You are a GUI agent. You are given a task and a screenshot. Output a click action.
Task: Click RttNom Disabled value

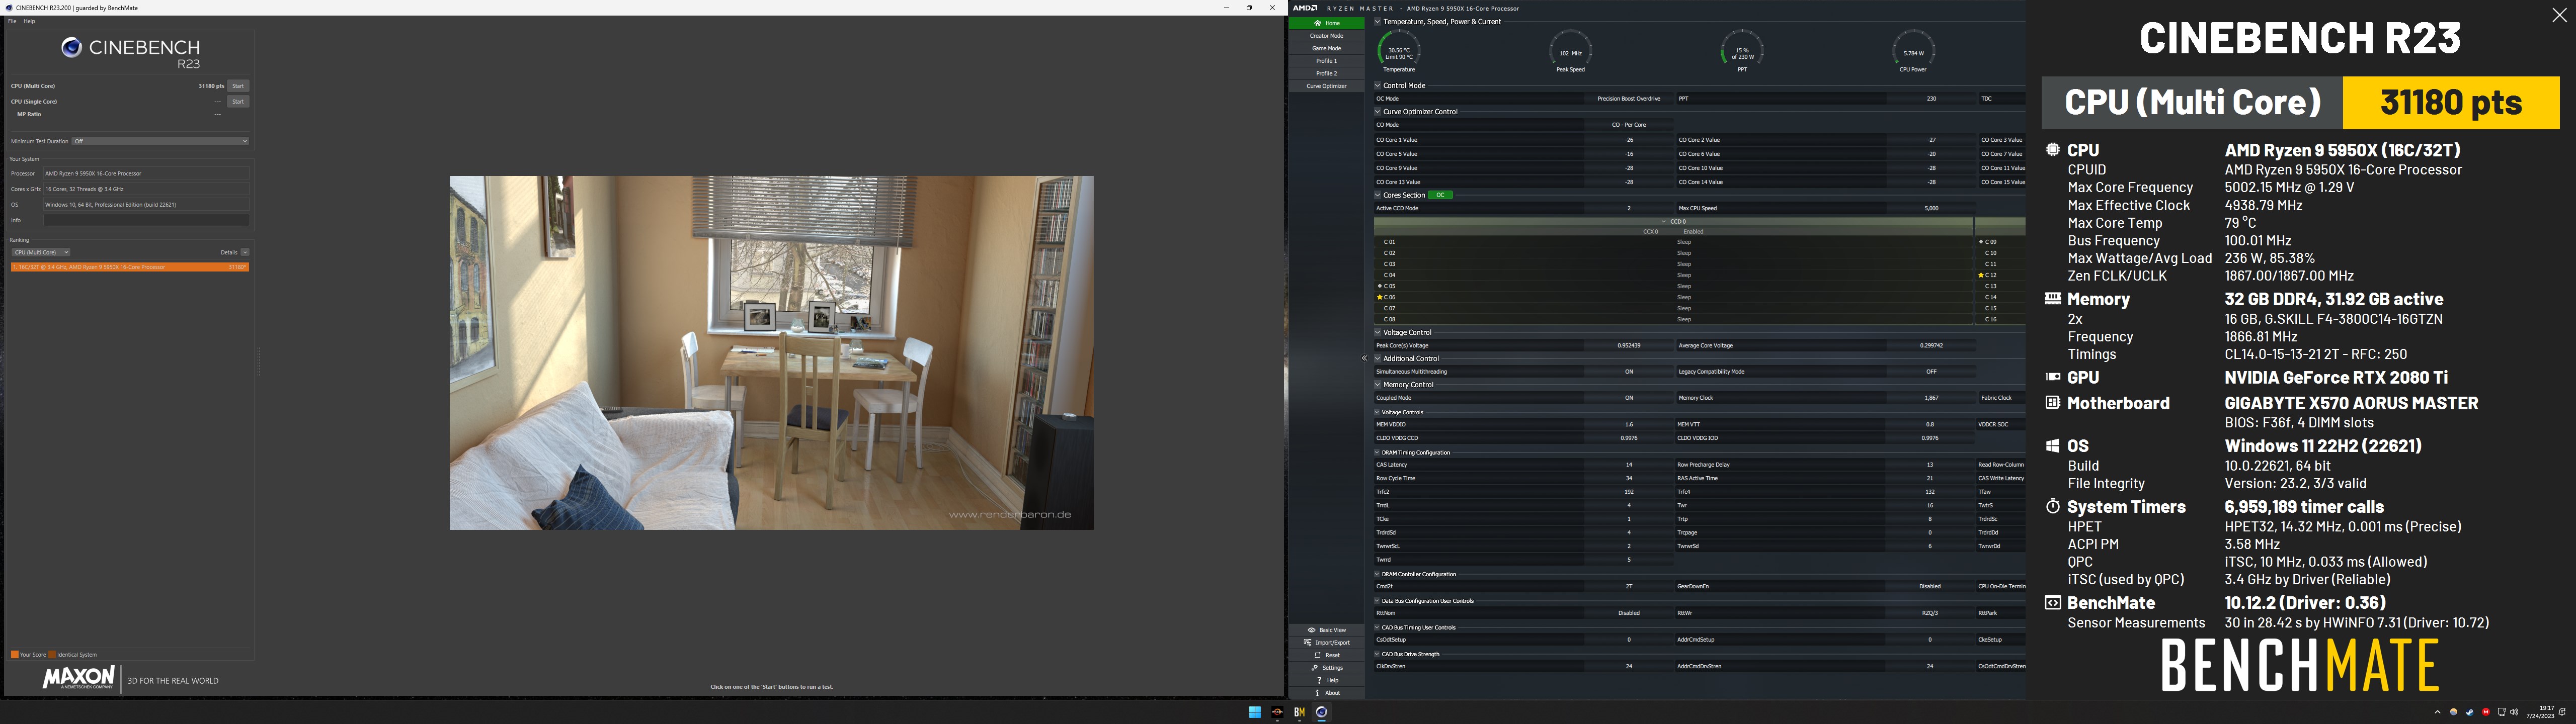click(1628, 613)
